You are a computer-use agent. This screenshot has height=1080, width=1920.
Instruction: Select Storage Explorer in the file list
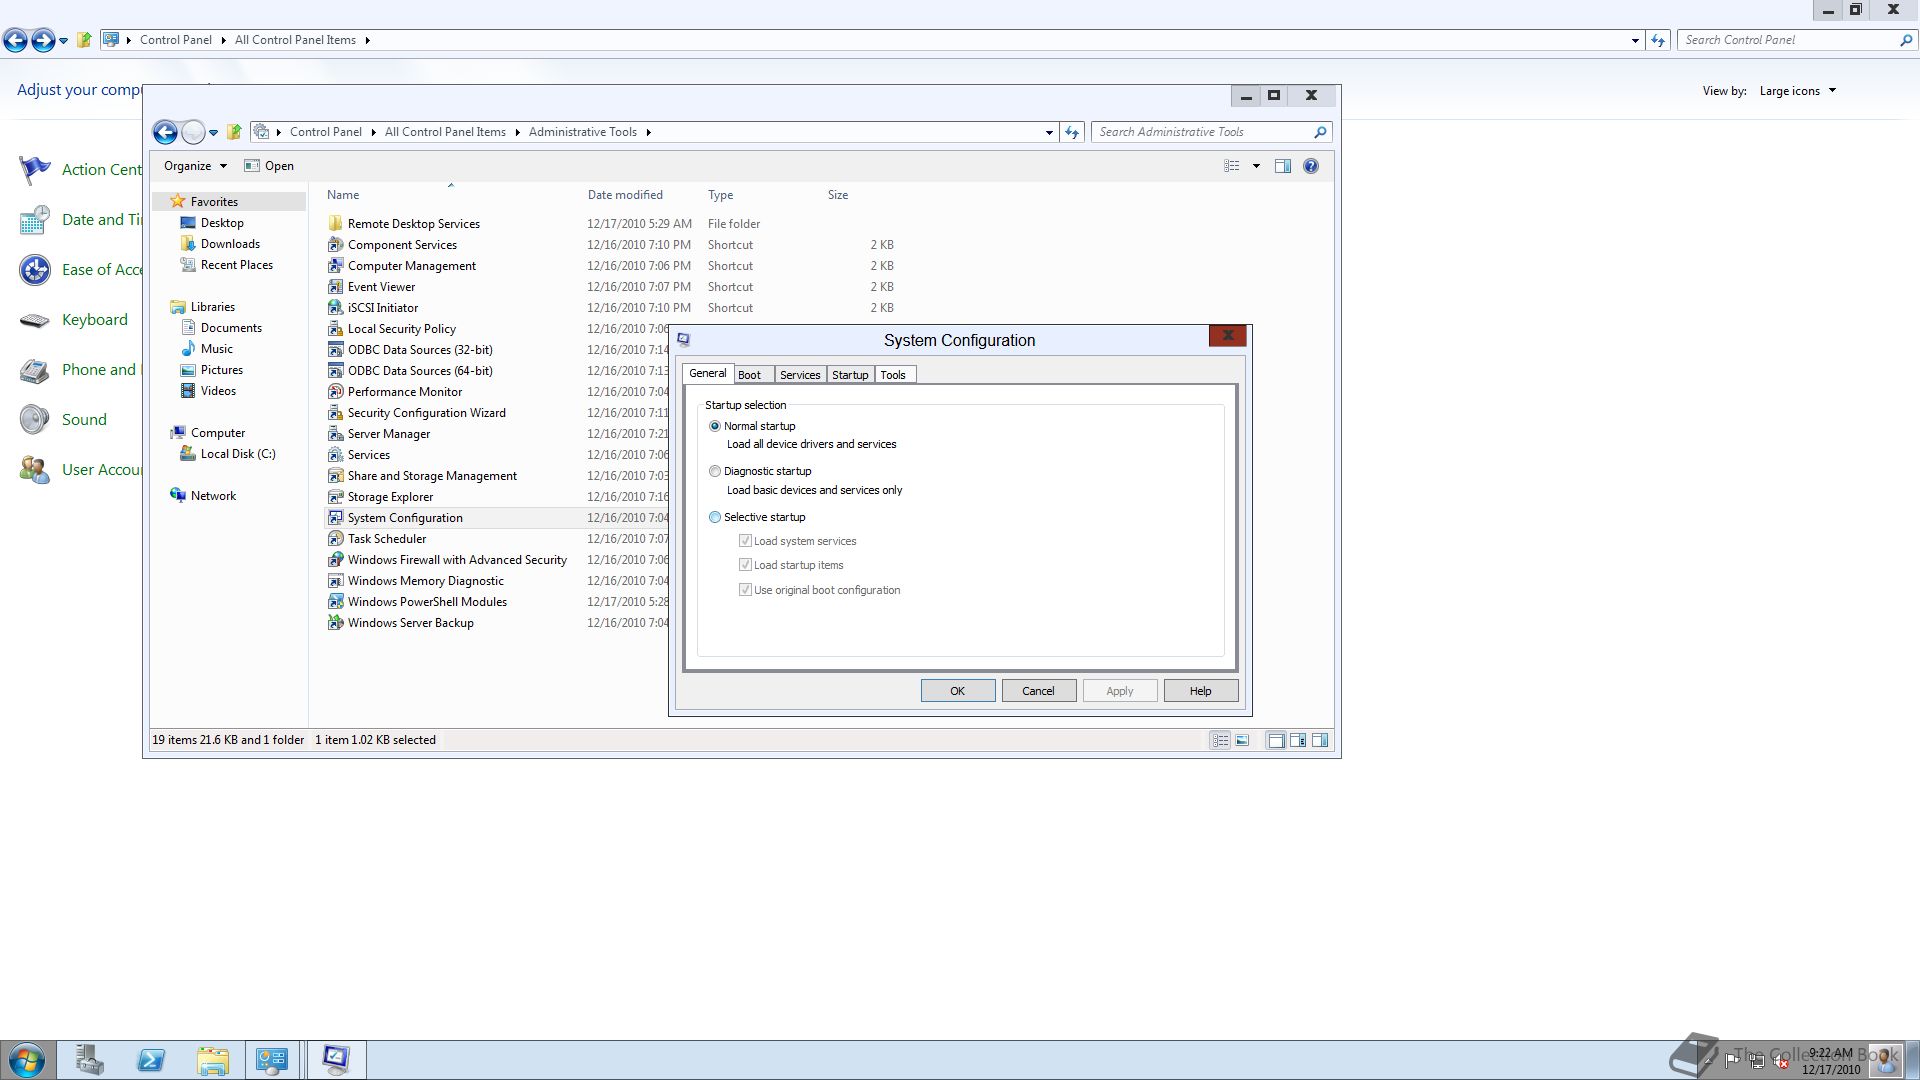(x=390, y=497)
